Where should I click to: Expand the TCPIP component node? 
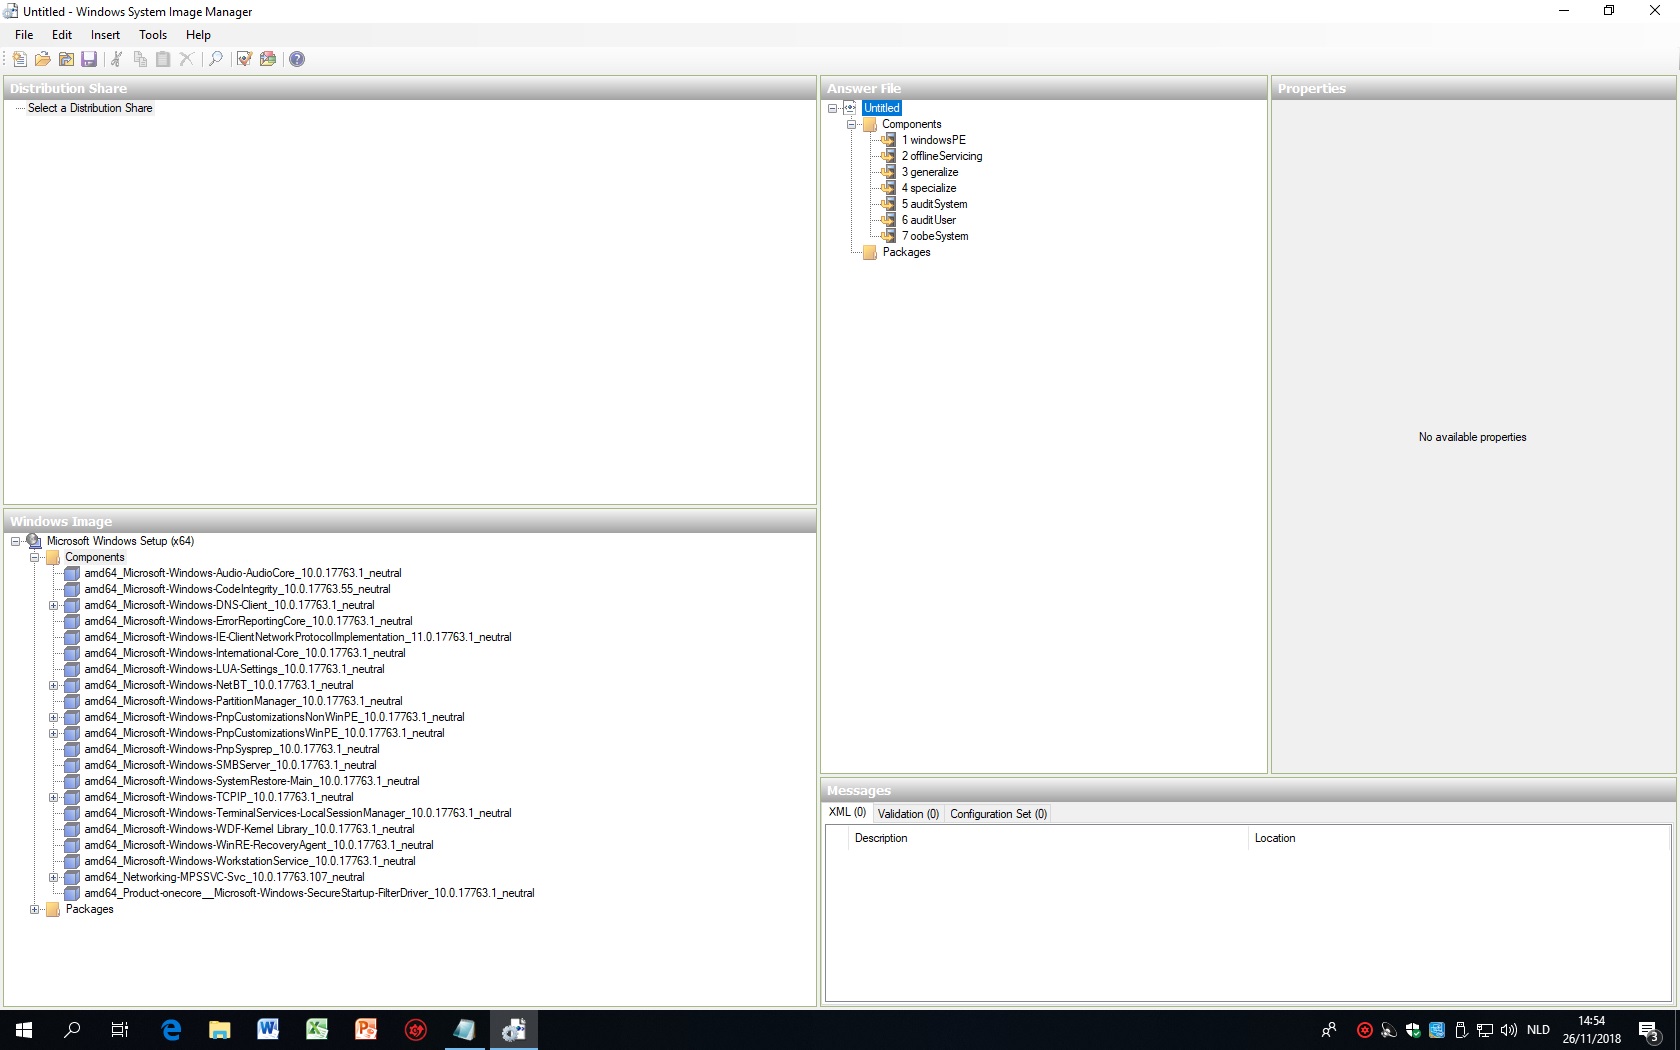pyautogui.click(x=54, y=797)
